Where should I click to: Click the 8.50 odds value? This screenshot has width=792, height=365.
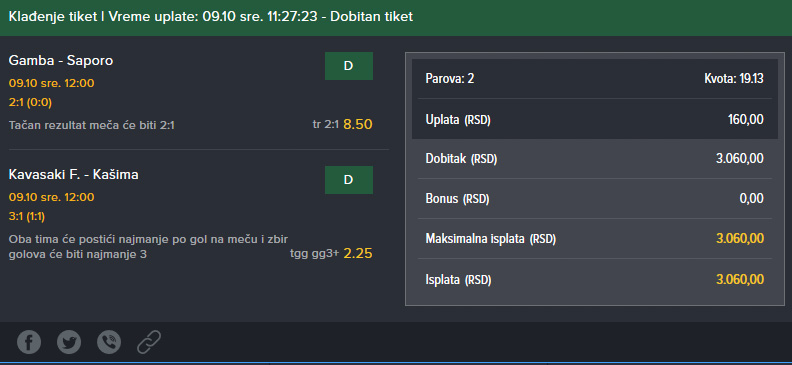pyautogui.click(x=358, y=124)
